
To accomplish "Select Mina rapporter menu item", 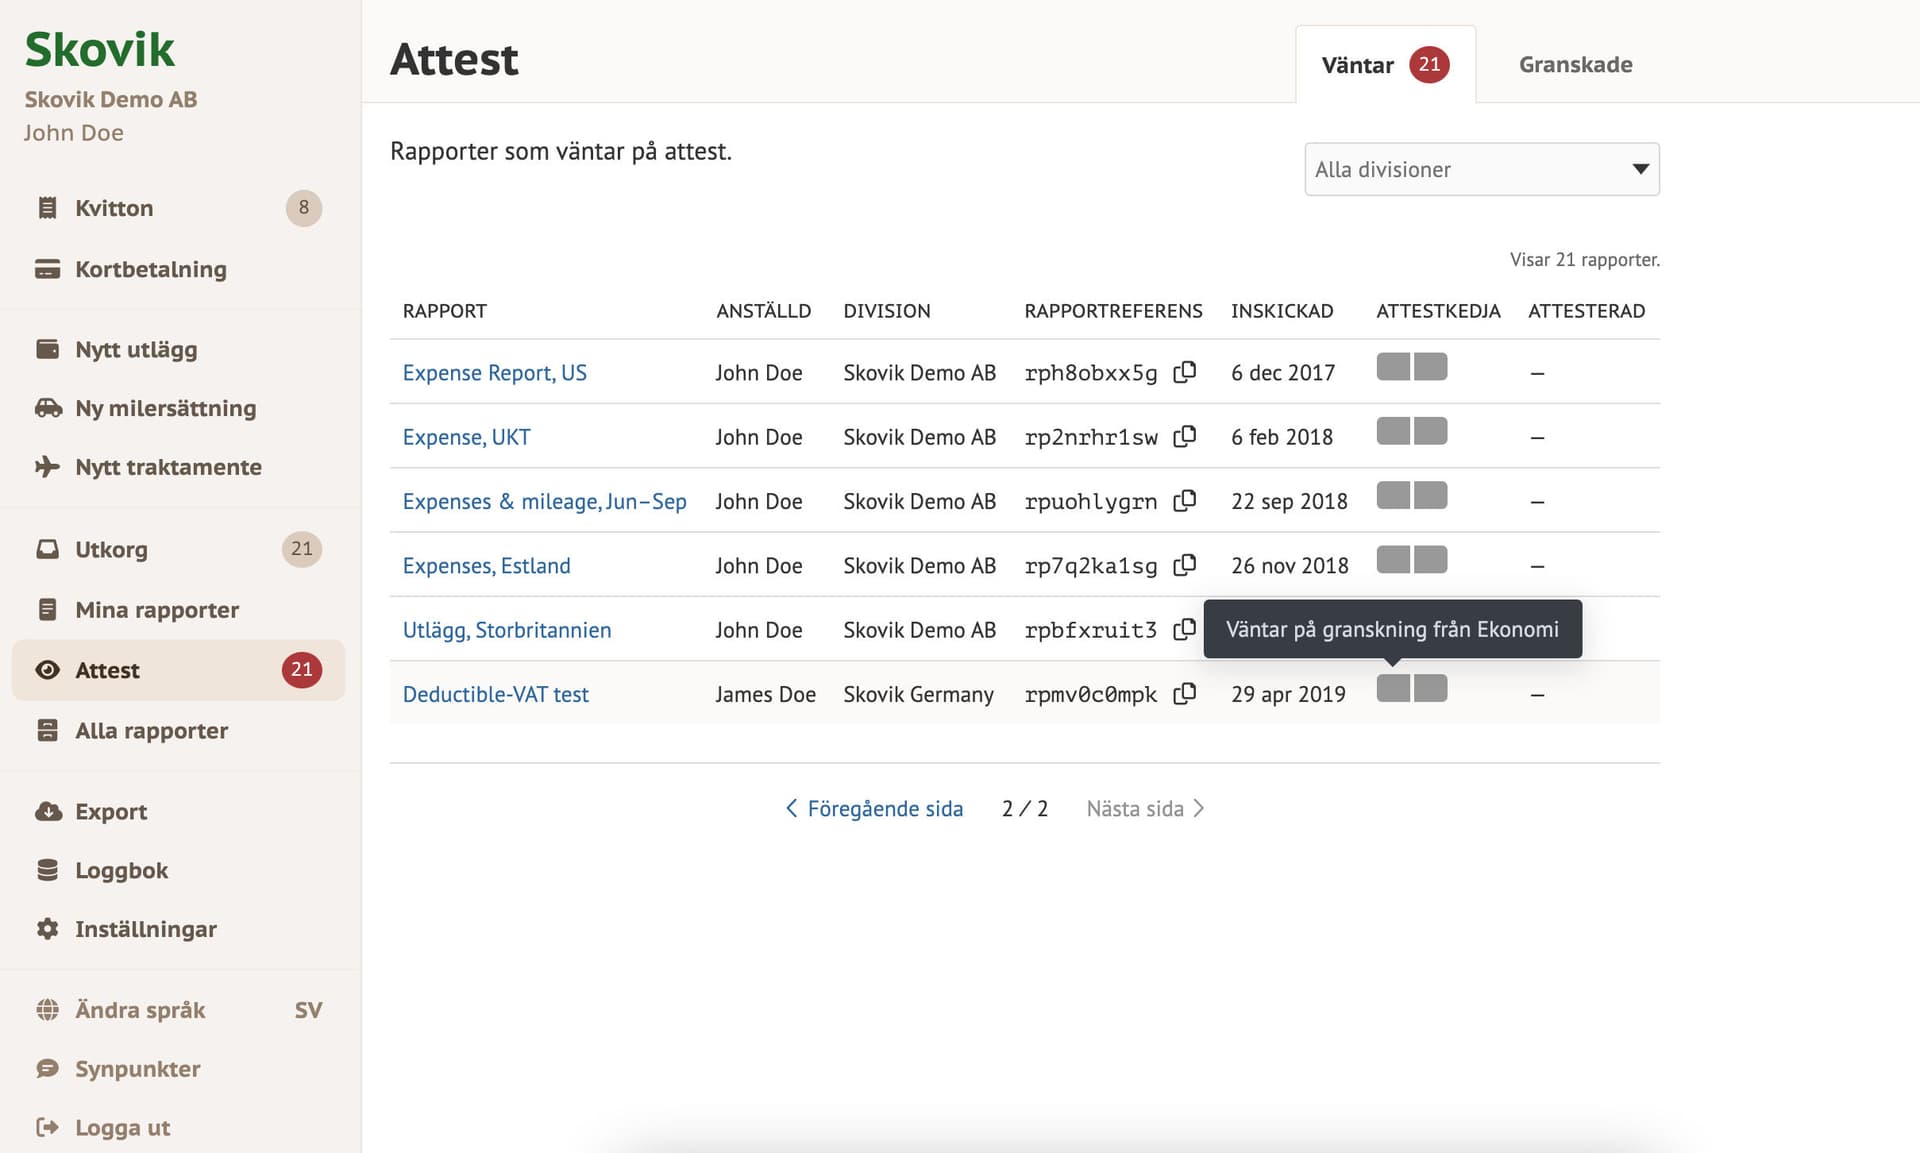I will click(x=178, y=610).
